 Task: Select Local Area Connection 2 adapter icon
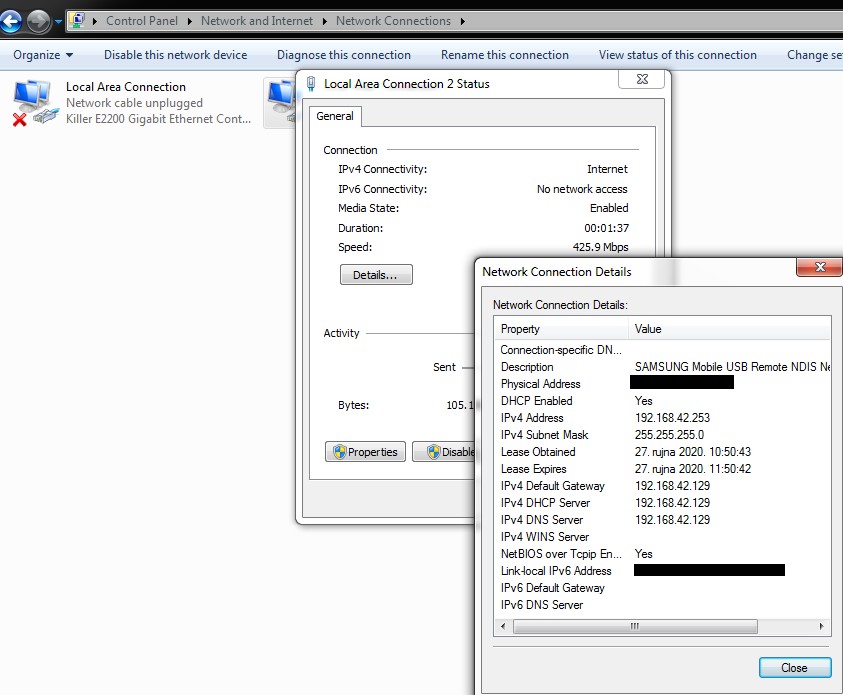(x=280, y=101)
